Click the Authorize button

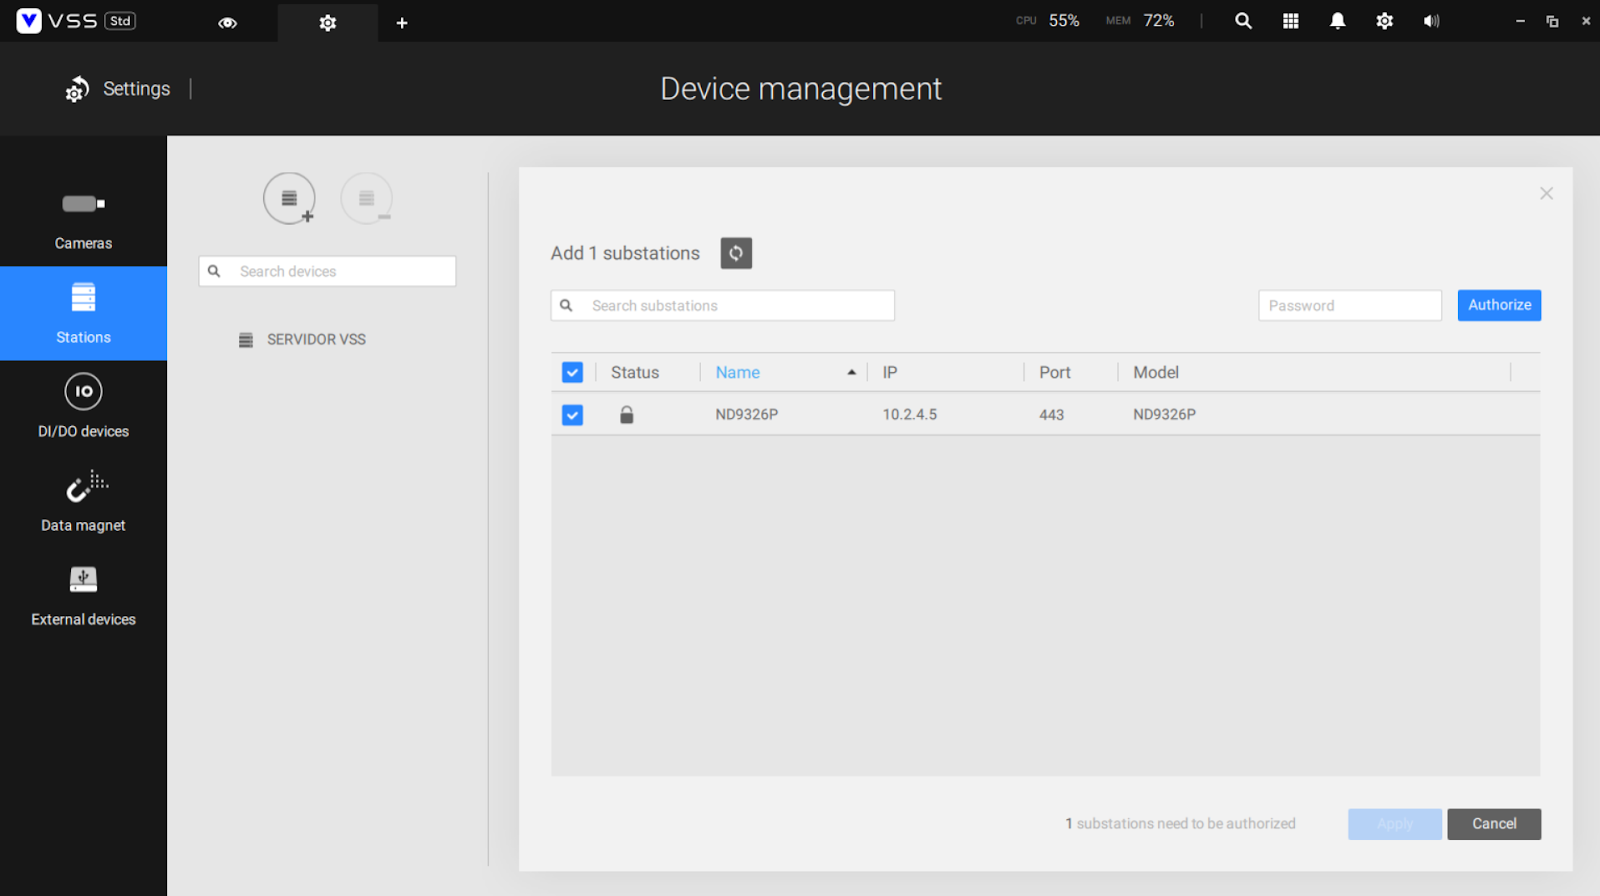point(1499,305)
